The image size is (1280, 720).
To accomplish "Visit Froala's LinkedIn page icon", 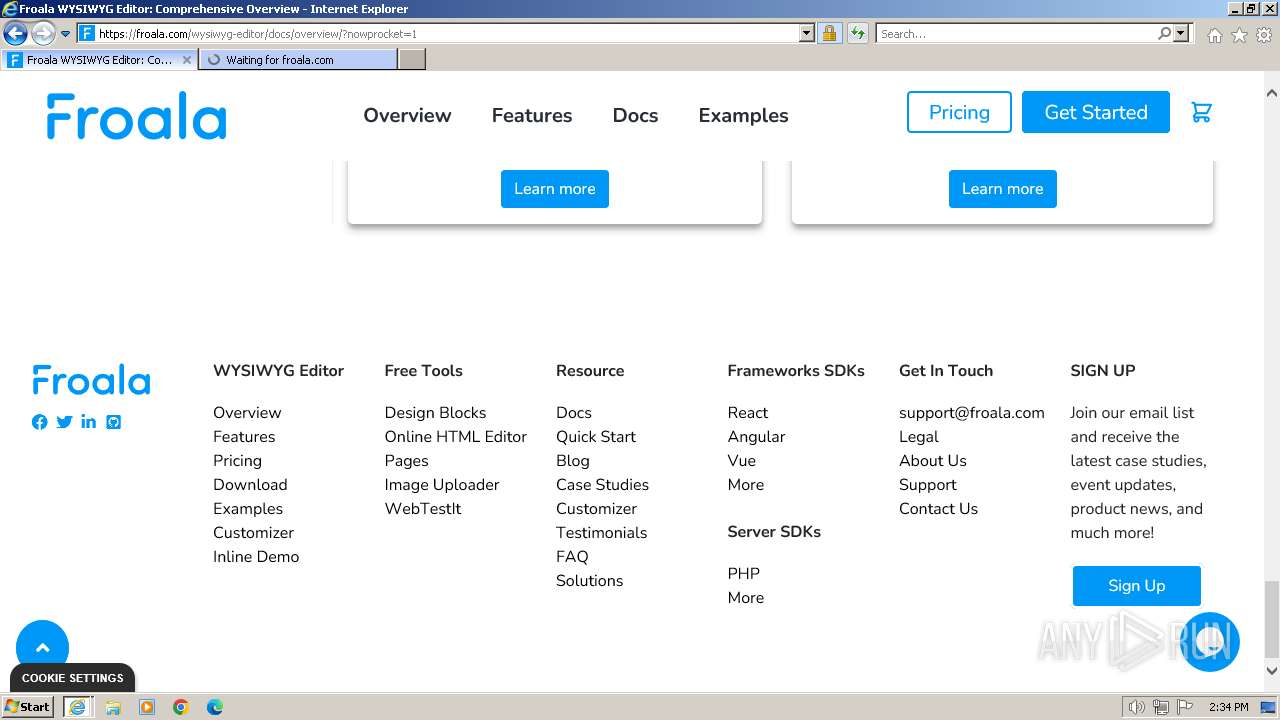I will (89, 422).
